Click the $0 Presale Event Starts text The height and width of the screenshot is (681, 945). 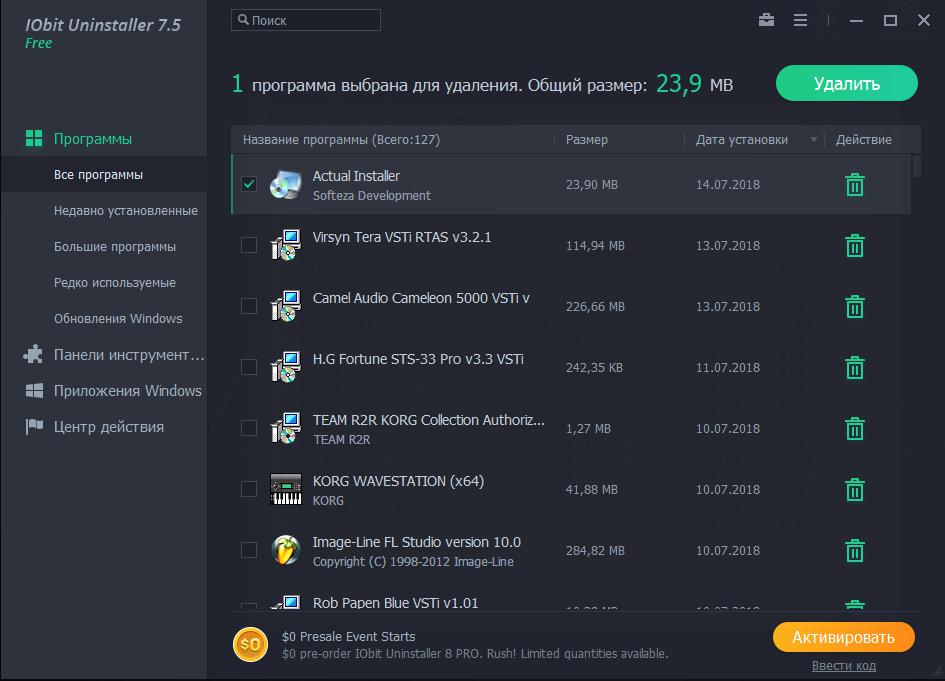point(348,636)
